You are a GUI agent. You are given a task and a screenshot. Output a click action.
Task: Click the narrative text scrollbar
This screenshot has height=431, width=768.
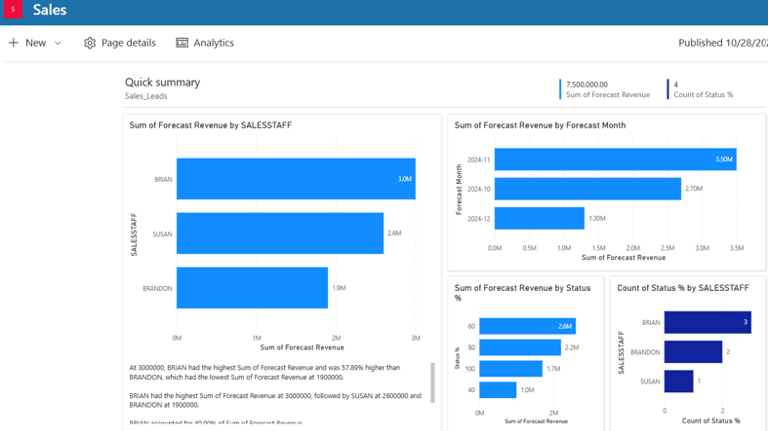(x=432, y=383)
